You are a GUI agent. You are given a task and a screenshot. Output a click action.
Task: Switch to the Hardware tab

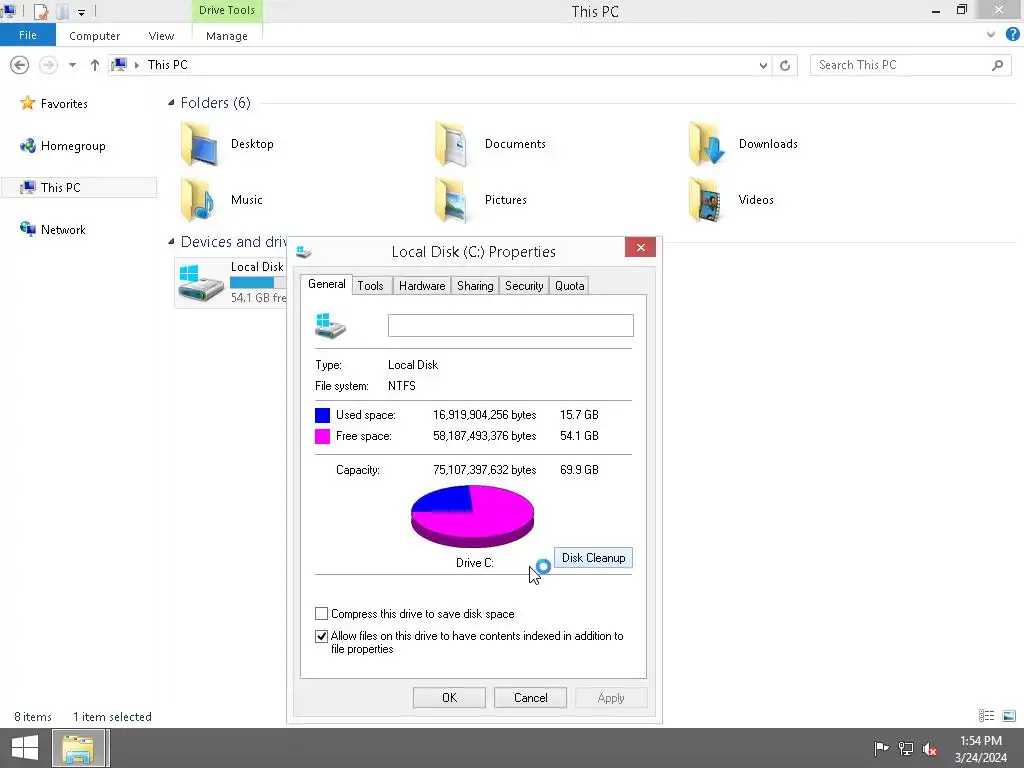coord(422,285)
